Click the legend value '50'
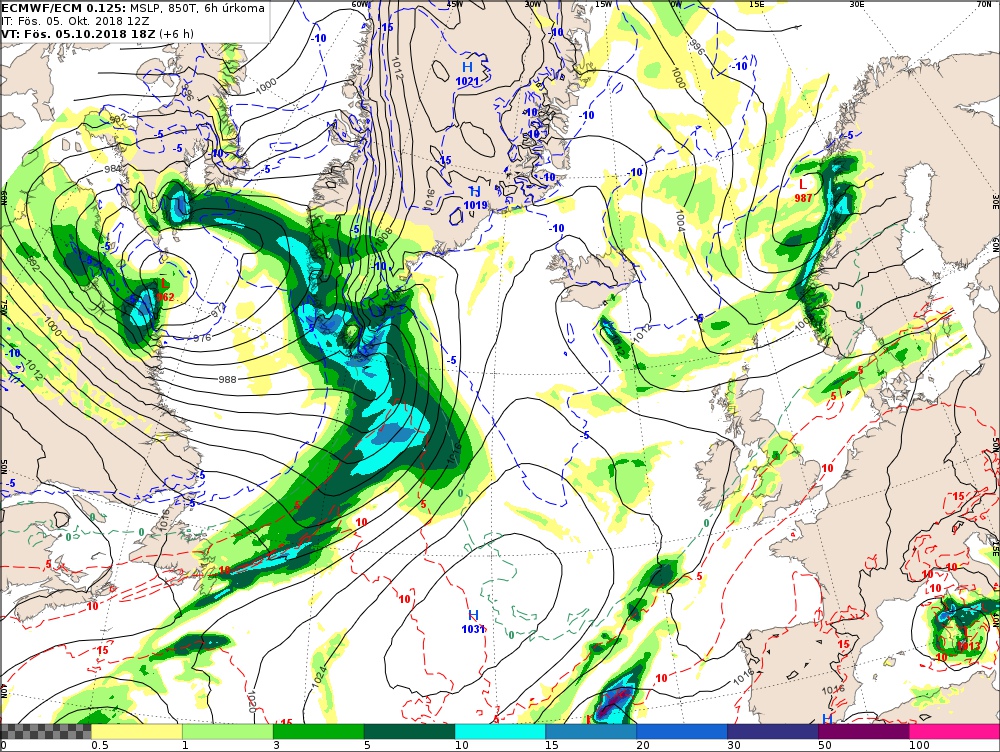 [825, 745]
